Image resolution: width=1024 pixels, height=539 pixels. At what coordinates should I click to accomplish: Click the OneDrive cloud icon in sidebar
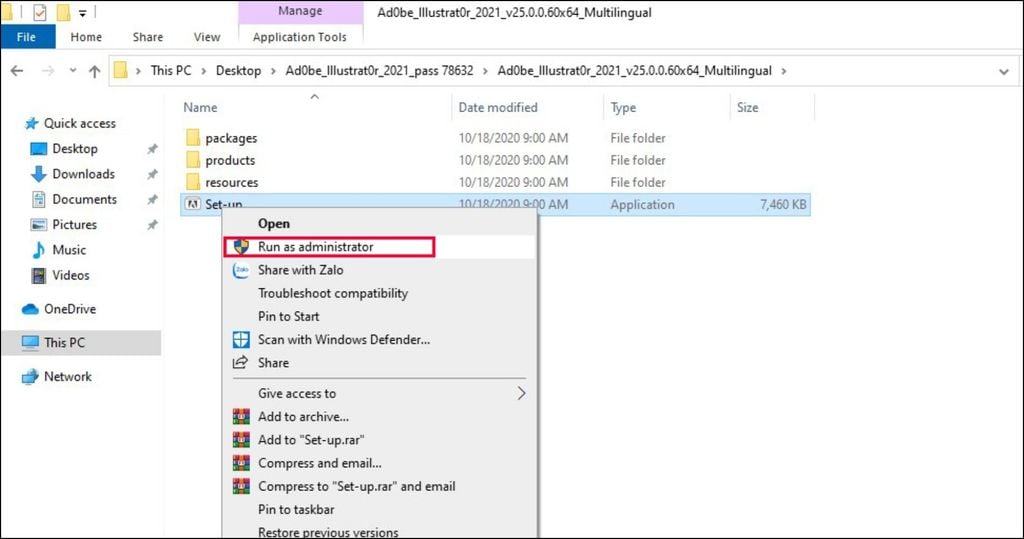[29, 309]
